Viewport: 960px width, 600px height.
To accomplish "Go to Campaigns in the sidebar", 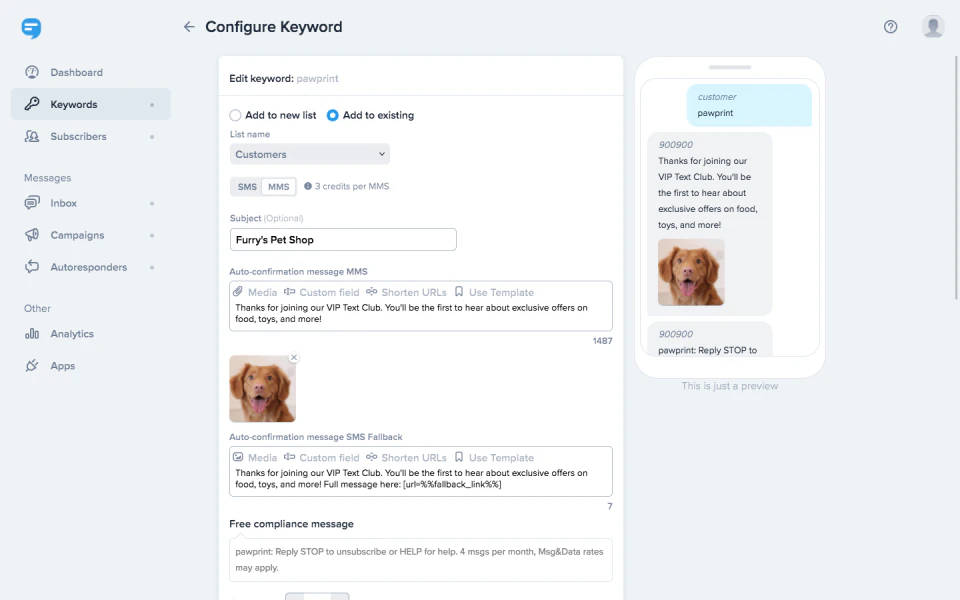I will 76,235.
